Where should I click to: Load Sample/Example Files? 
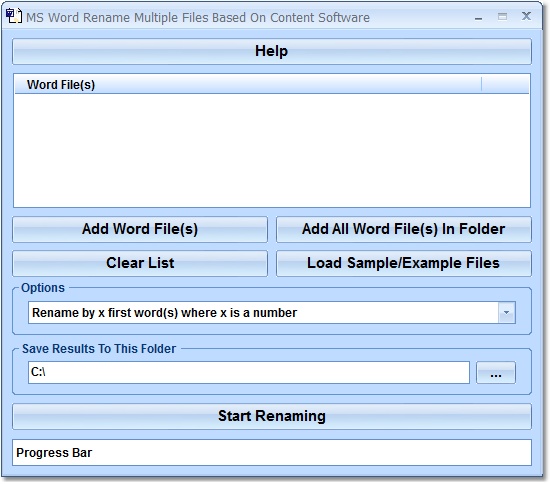tap(404, 263)
